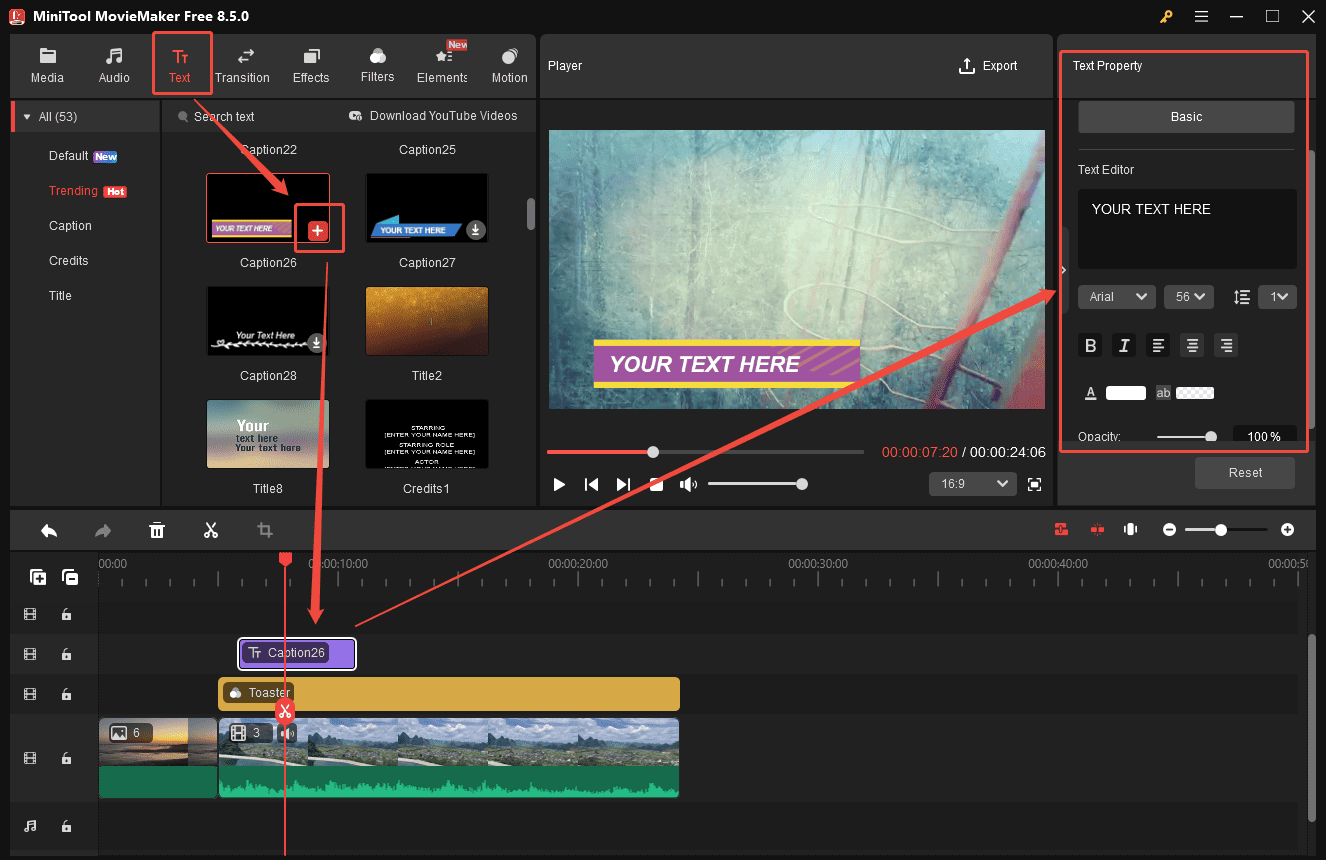Open the Effects library
1326x860 pixels.
point(311,64)
